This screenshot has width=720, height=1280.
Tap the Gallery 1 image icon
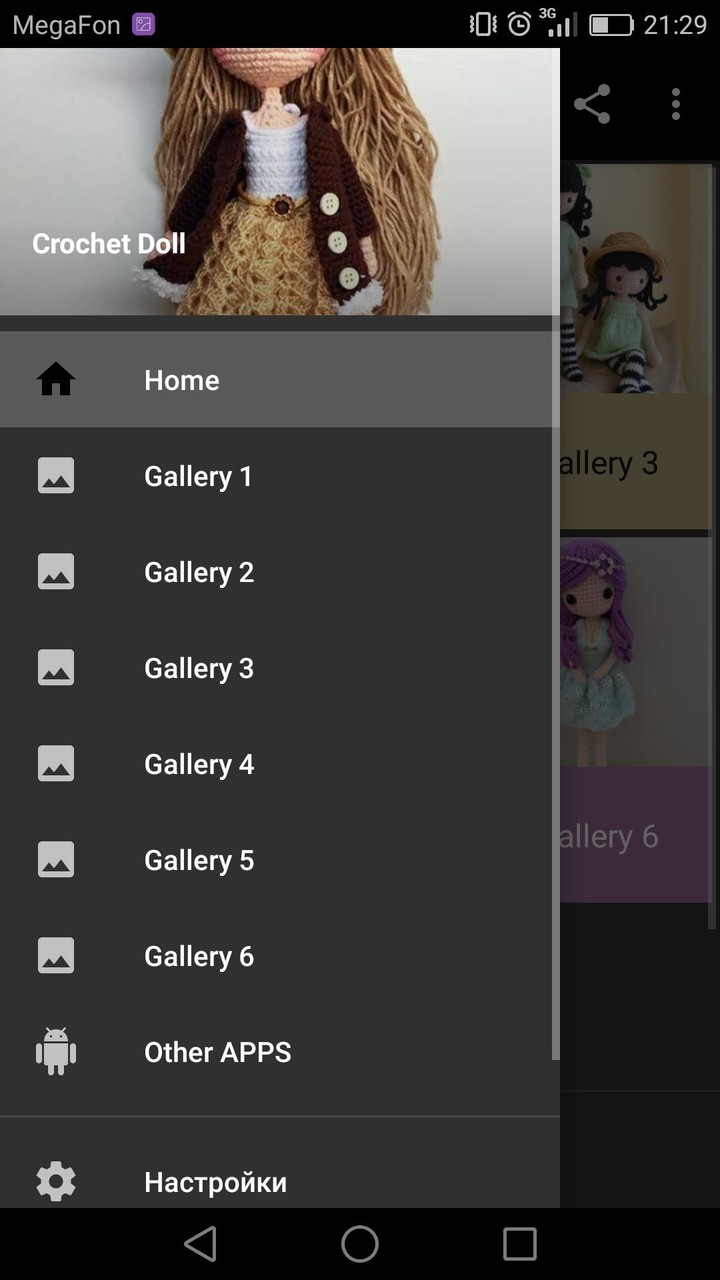click(x=56, y=476)
